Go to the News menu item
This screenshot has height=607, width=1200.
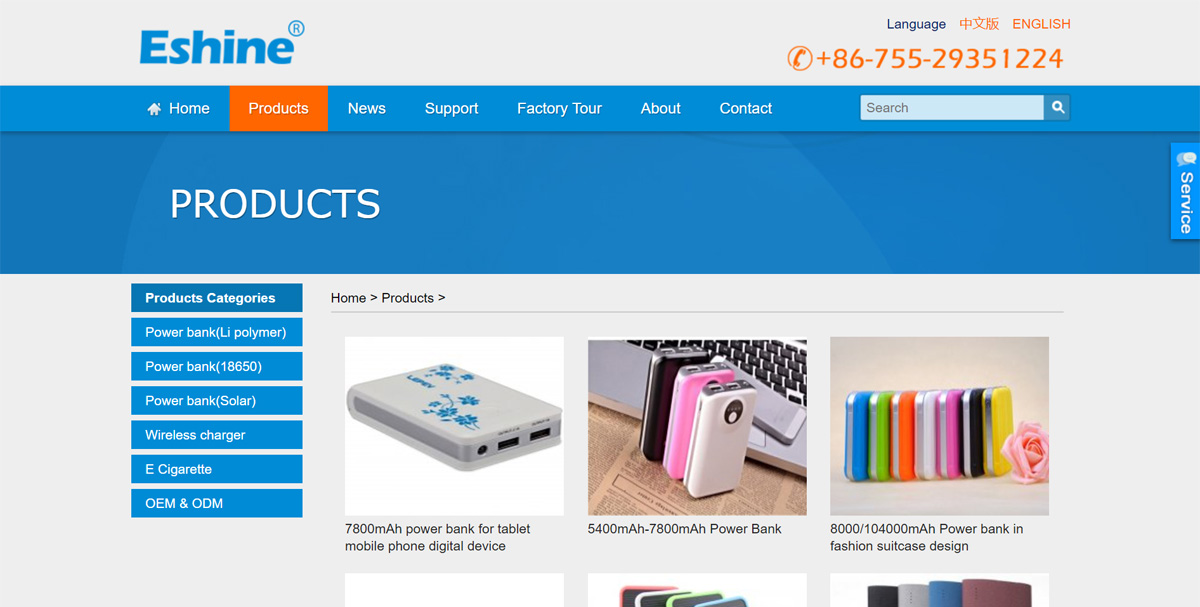pyautogui.click(x=366, y=108)
